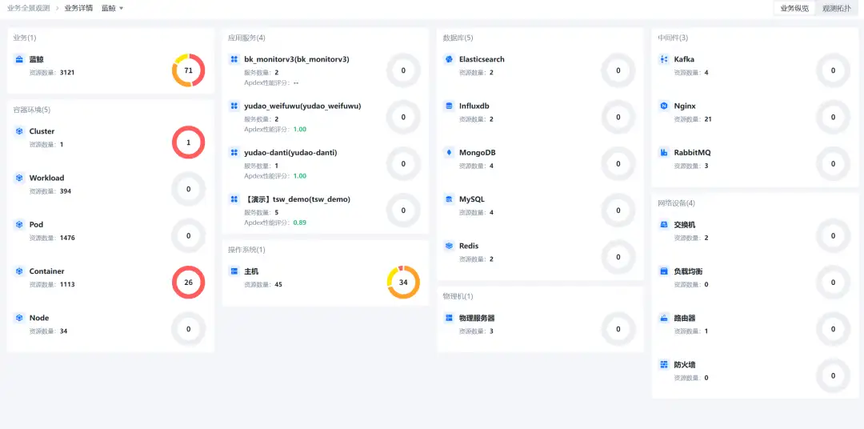Click the Pod resource count 1476
Image resolution: width=864 pixels, height=429 pixels.
[67, 238]
